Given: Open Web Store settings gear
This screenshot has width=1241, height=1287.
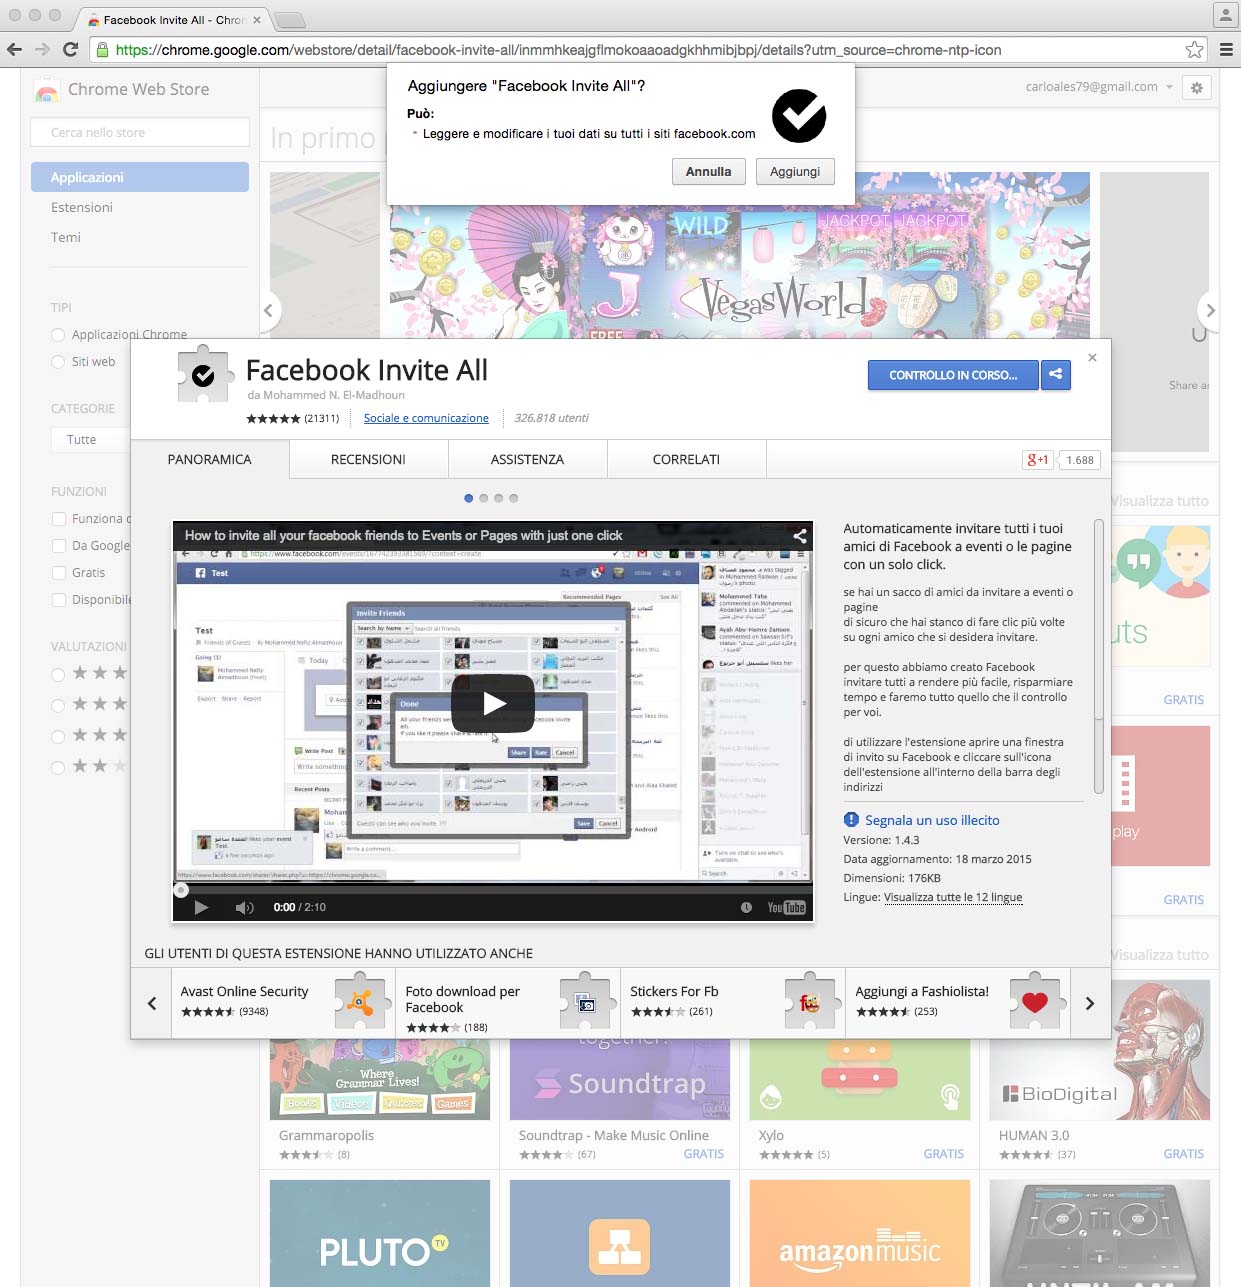Looking at the screenshot, I should [1196, 88].
